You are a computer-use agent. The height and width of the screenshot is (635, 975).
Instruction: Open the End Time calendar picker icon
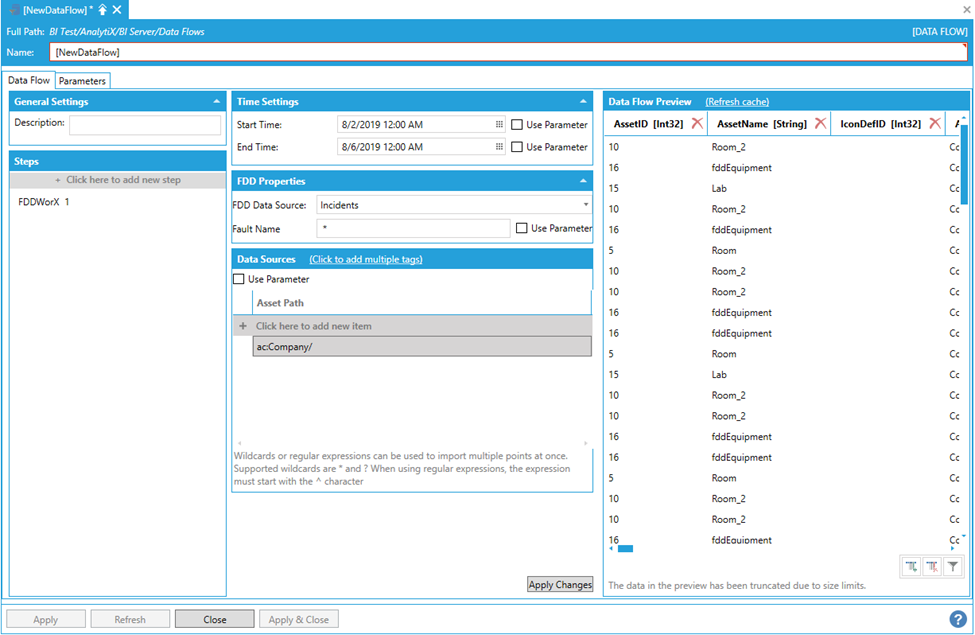coord(499,147)
